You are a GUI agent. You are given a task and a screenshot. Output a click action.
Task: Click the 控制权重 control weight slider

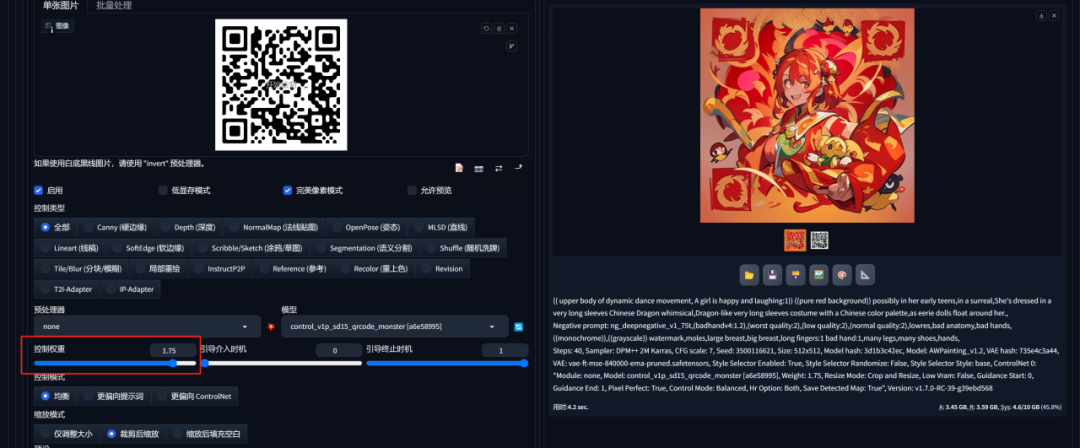click(116, 363)
